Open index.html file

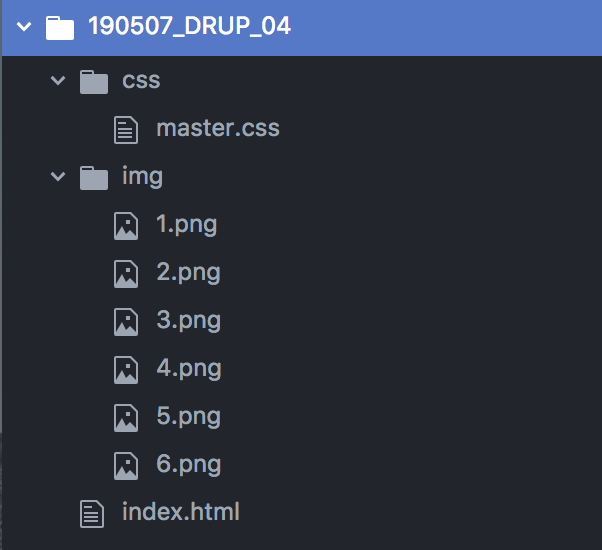tap(180, 512)
